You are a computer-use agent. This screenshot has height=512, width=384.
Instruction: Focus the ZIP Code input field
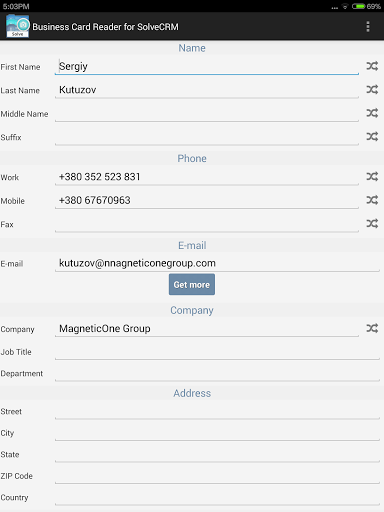[217, 476]
